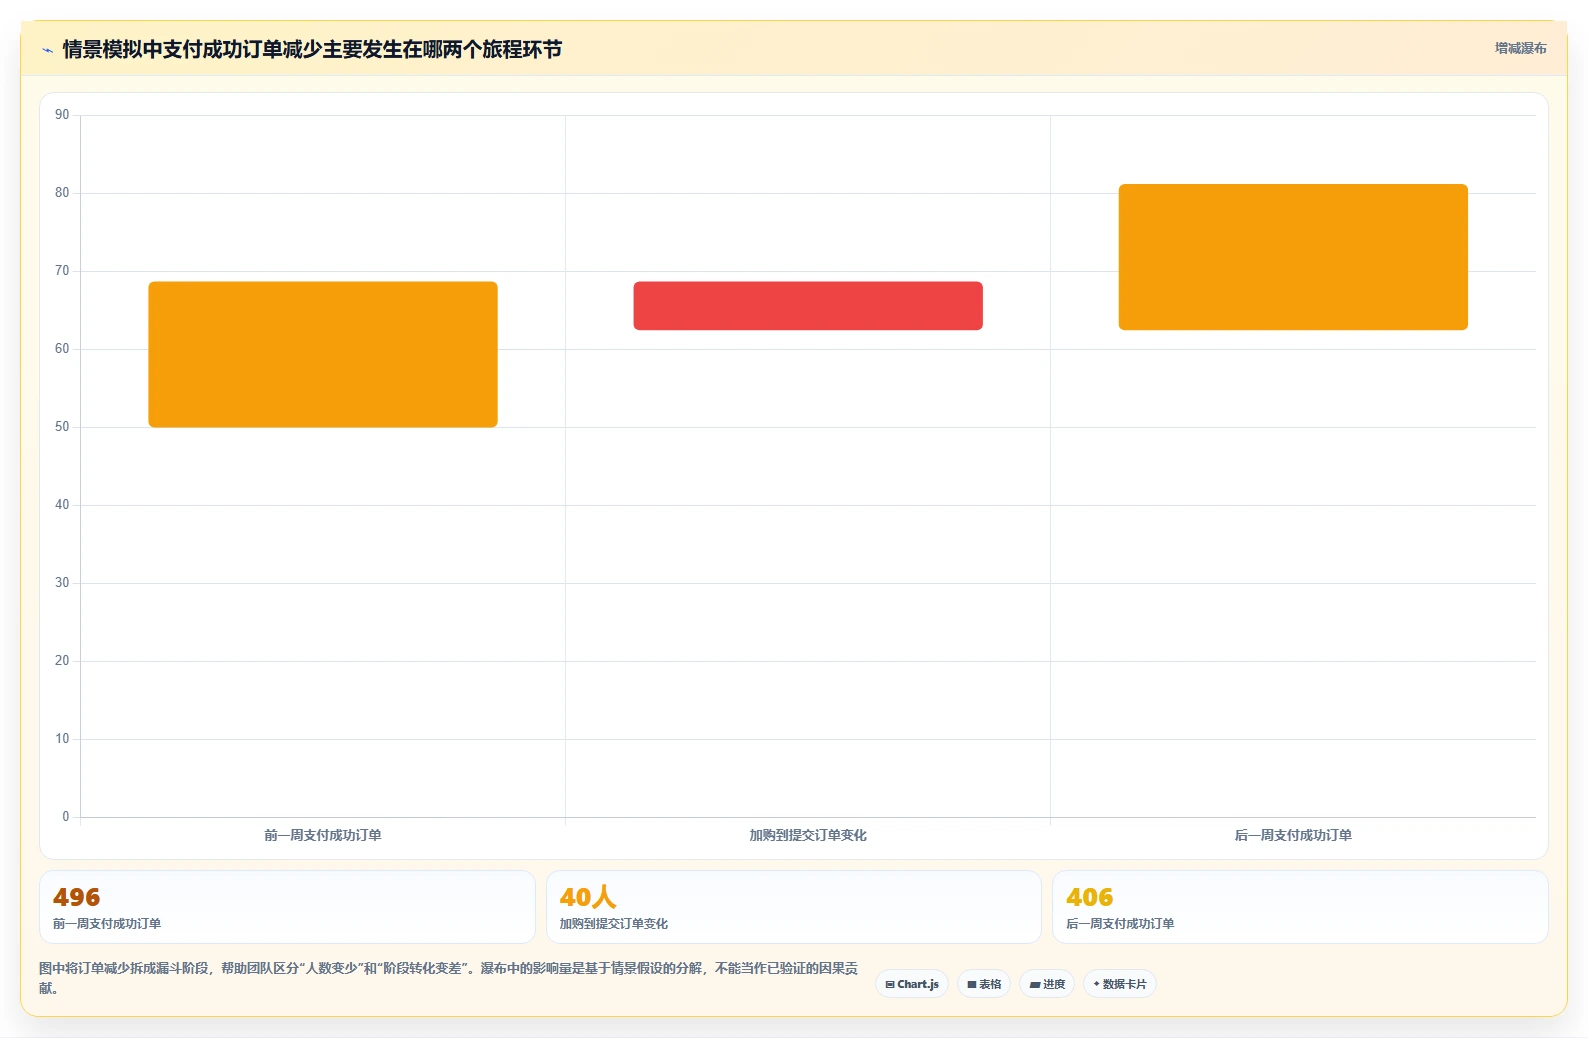1588x1038 pixels.
Task: Click the red bar for 加购到提交订单变化
Action: tap(808, 306)
